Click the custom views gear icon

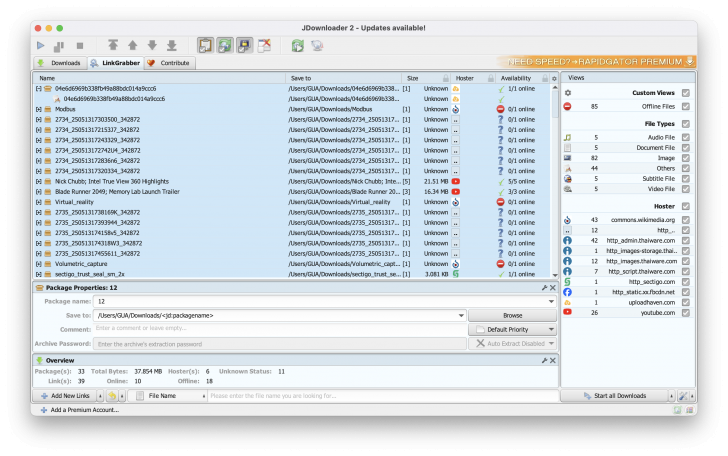pos(568,93)
